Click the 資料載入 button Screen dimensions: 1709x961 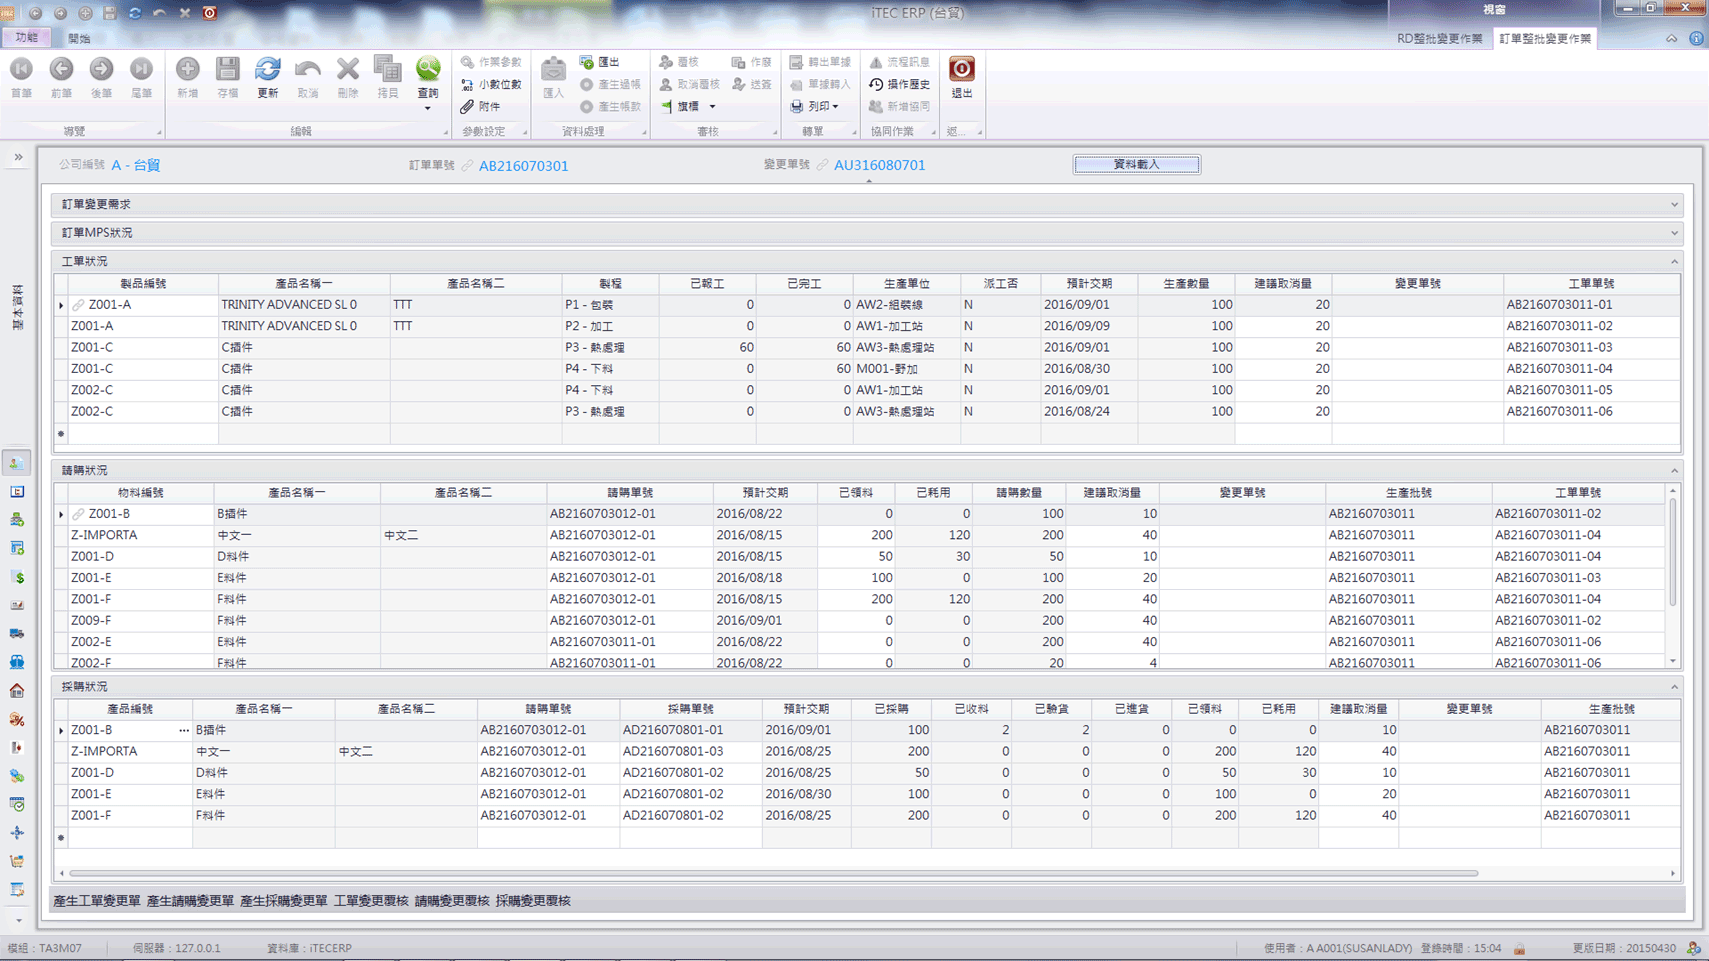[x=1136, y=164]
